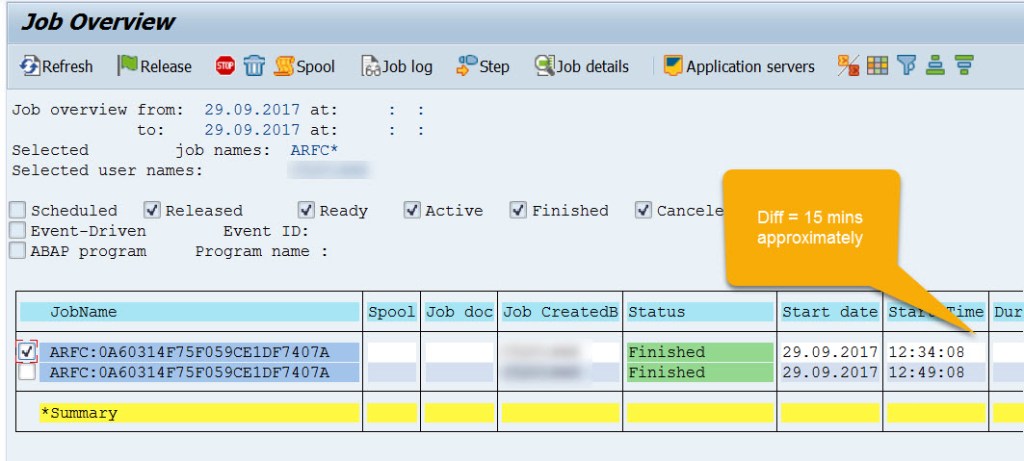Screen dimensions: 1024x461
Task: Click the *Summary row
Action: tap(199, 413)
